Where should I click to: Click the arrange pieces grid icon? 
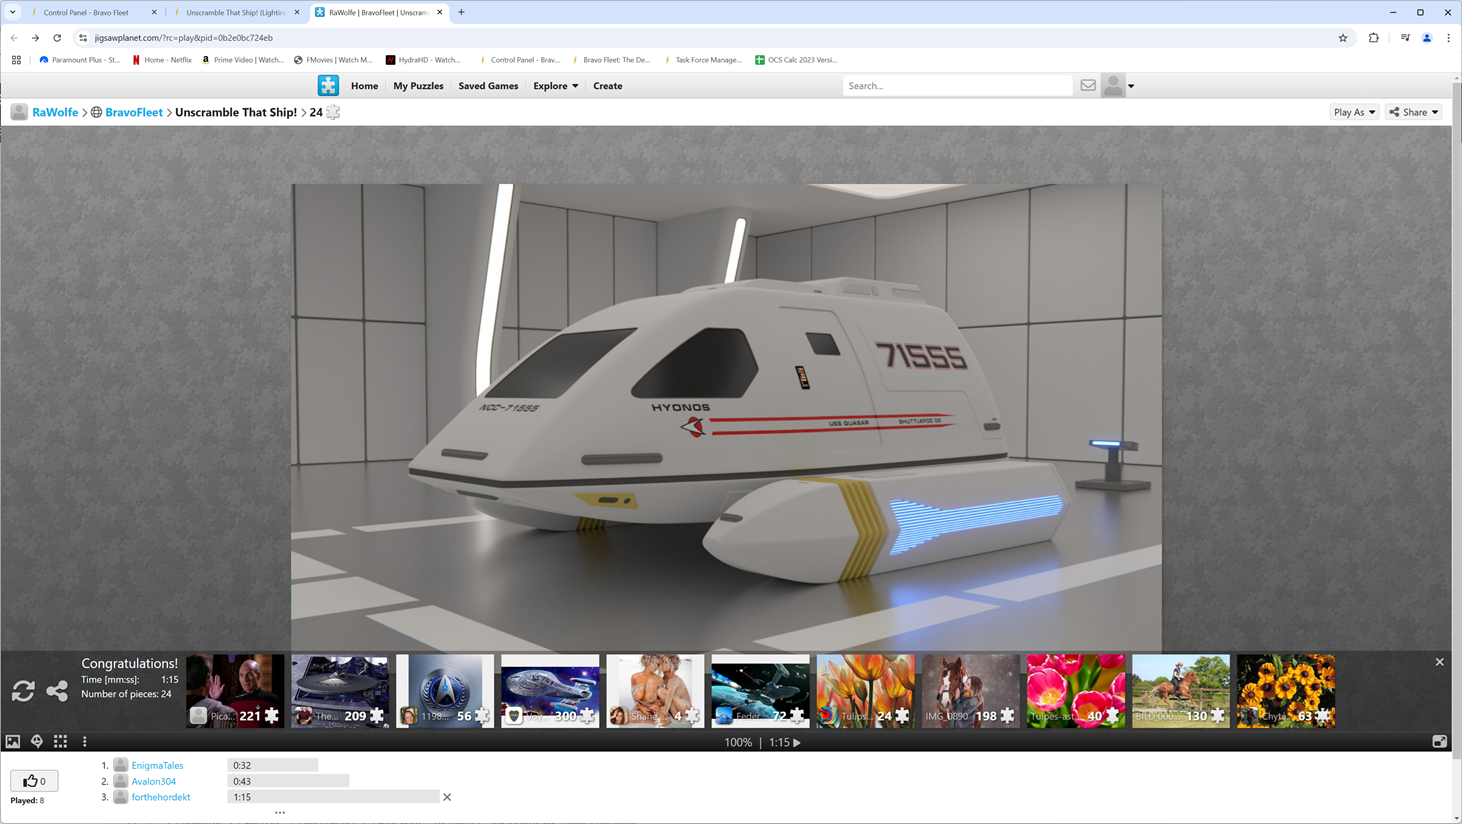pyautogui.click(x=61, y=742)
